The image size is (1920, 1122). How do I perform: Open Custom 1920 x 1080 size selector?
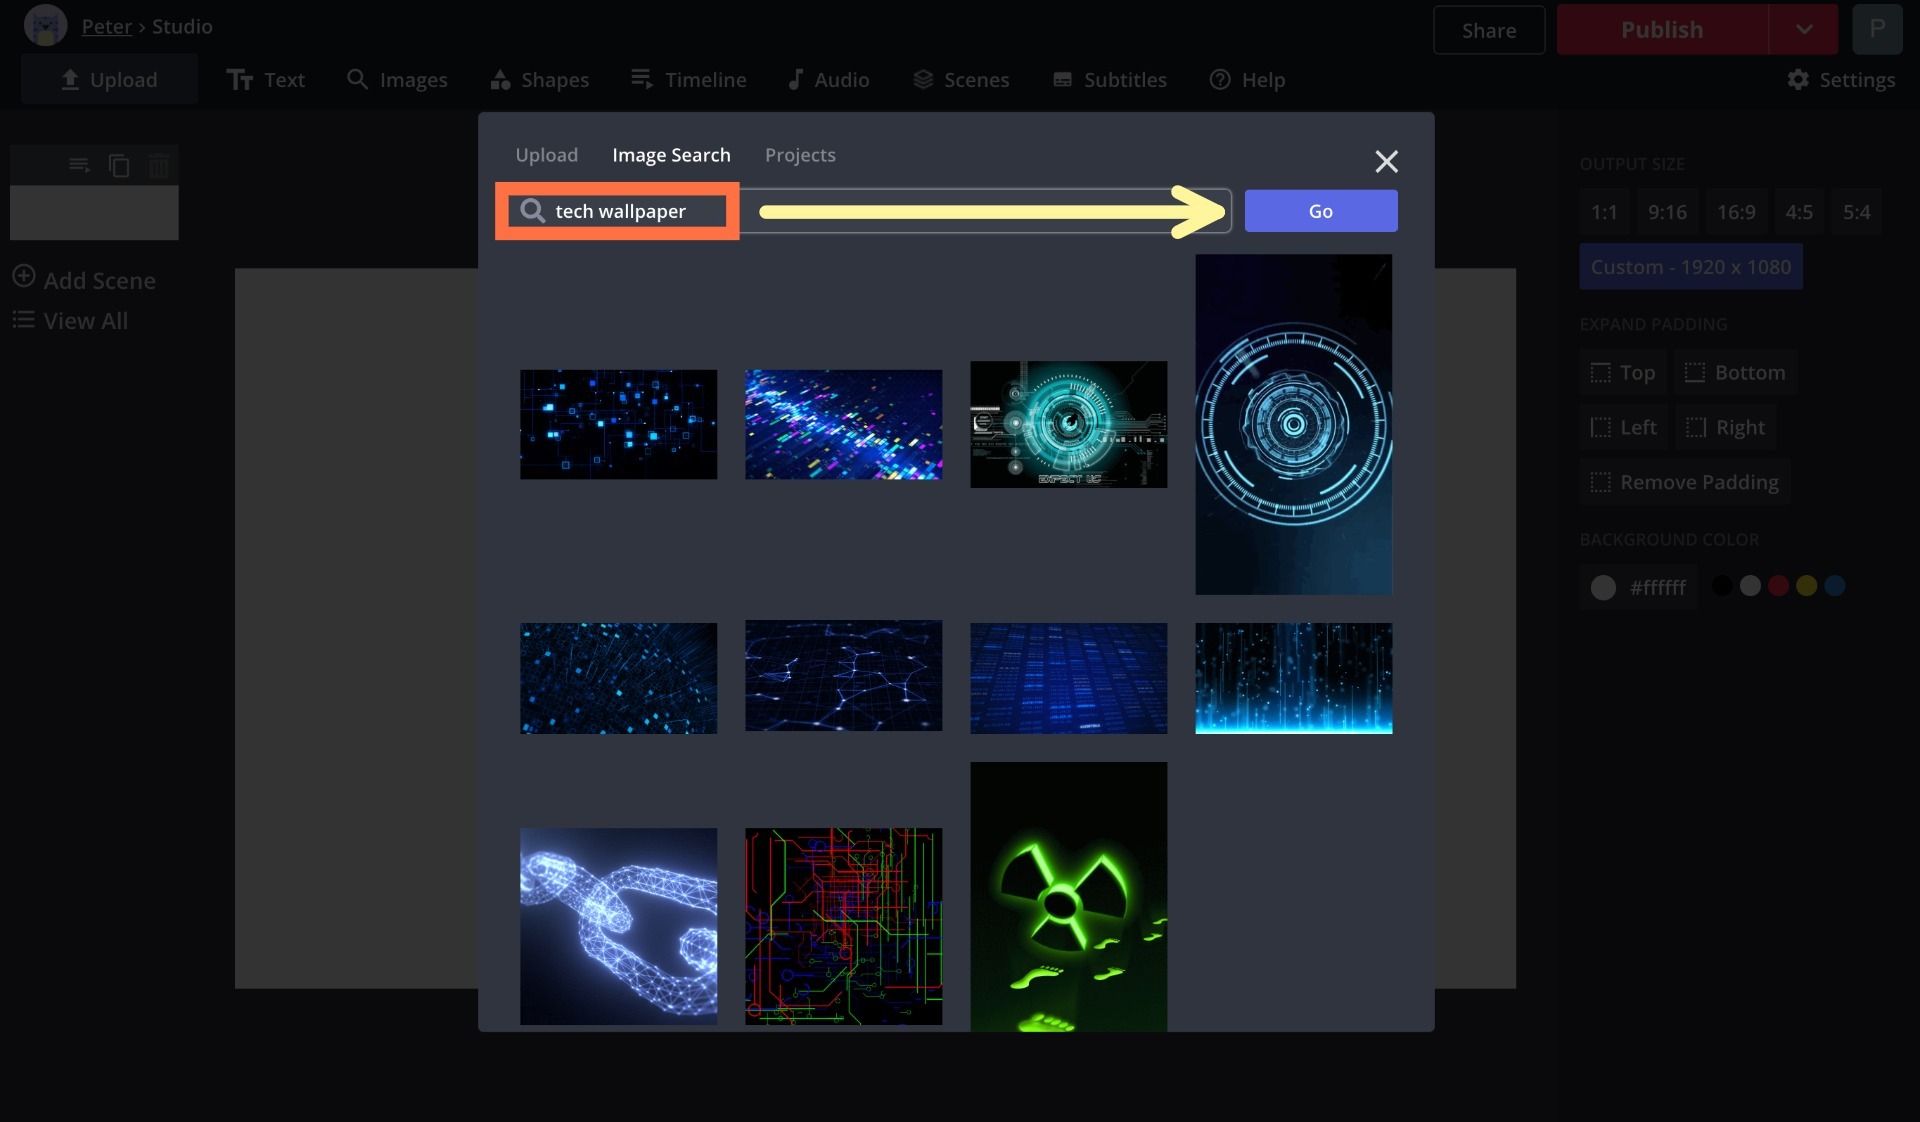(1690, 267)
